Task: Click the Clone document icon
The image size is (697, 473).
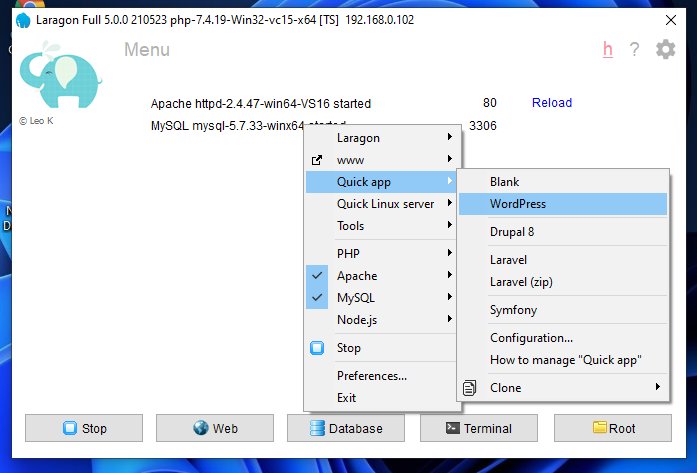Action: pyautogui.click(x=470, y=387)
